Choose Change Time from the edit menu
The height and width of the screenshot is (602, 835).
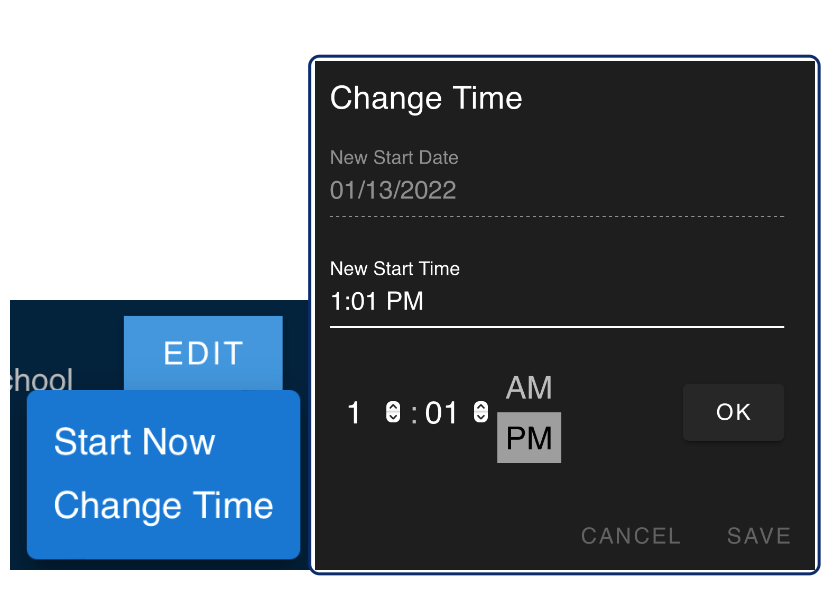[163, 505]
